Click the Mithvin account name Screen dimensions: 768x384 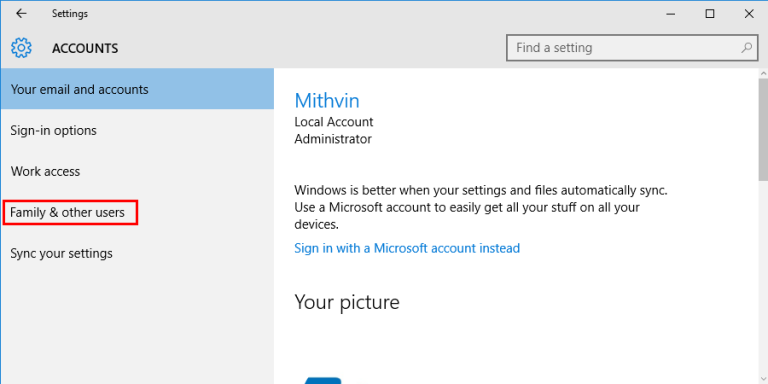coord(327,100)
